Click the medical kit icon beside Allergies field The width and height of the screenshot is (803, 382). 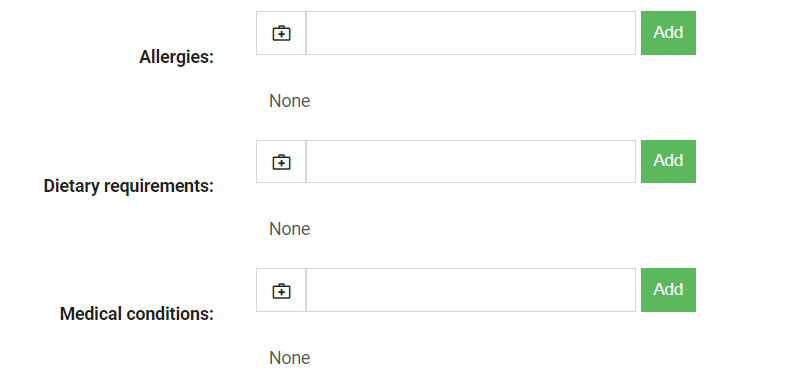(x=281, y=33)
